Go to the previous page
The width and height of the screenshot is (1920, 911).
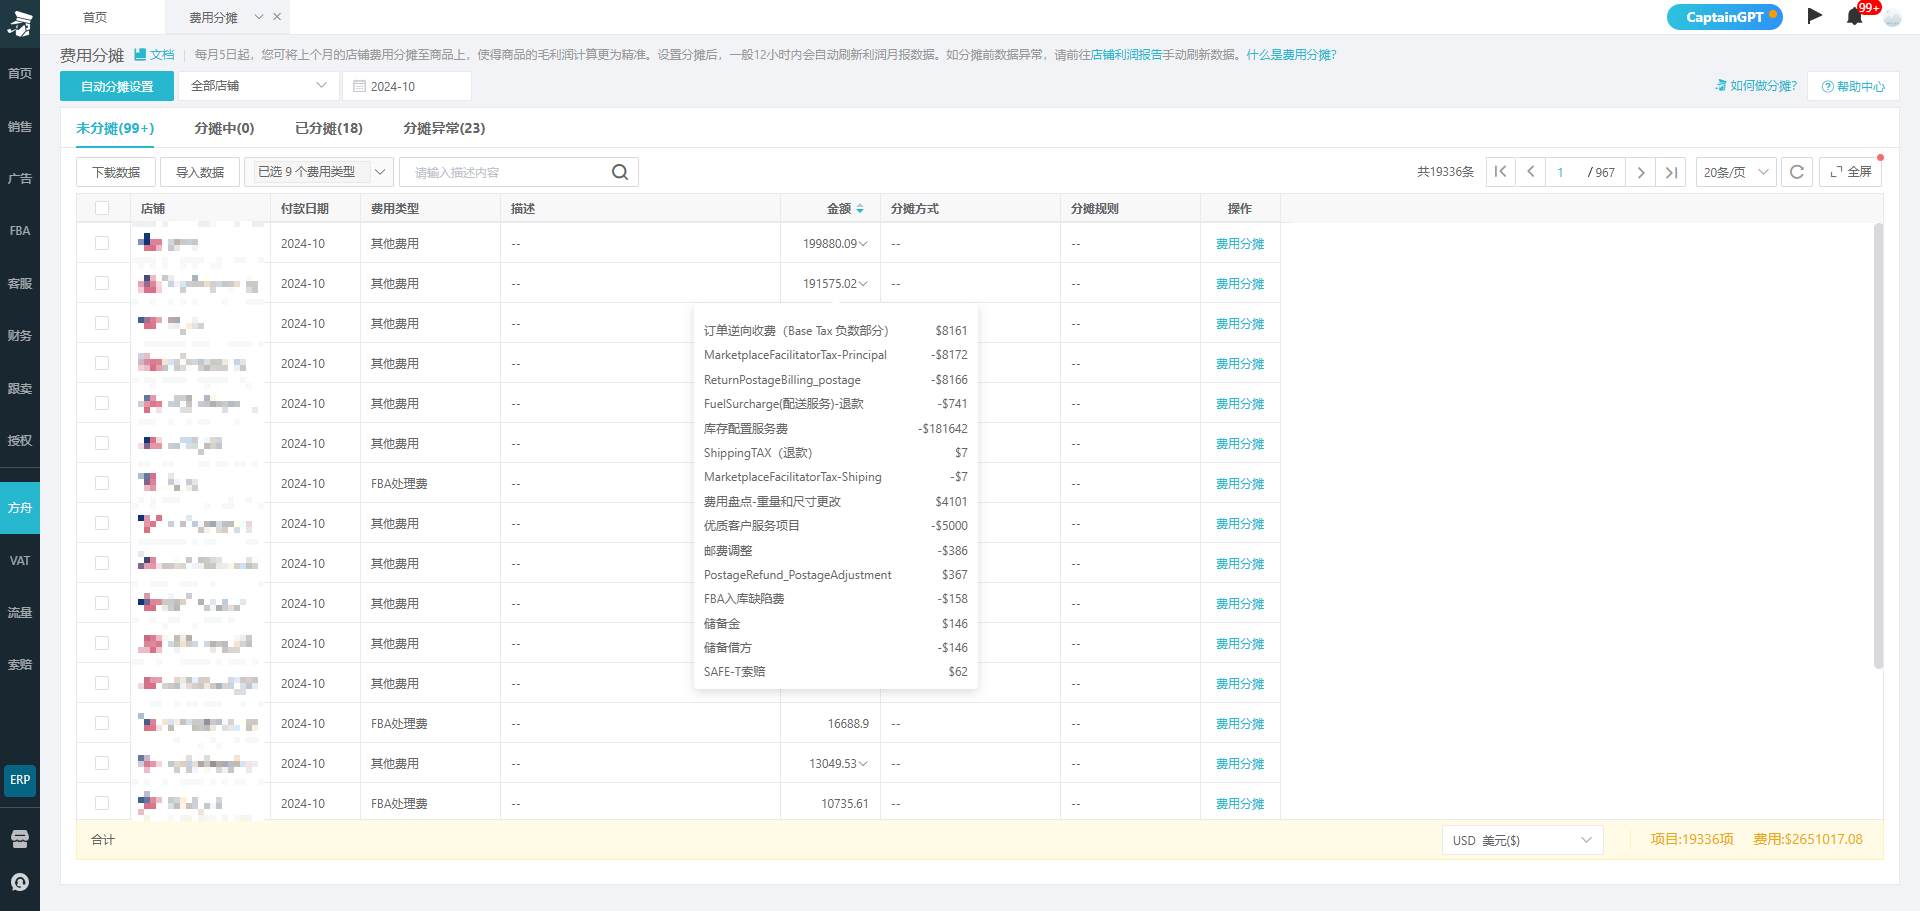(1530, 172)
